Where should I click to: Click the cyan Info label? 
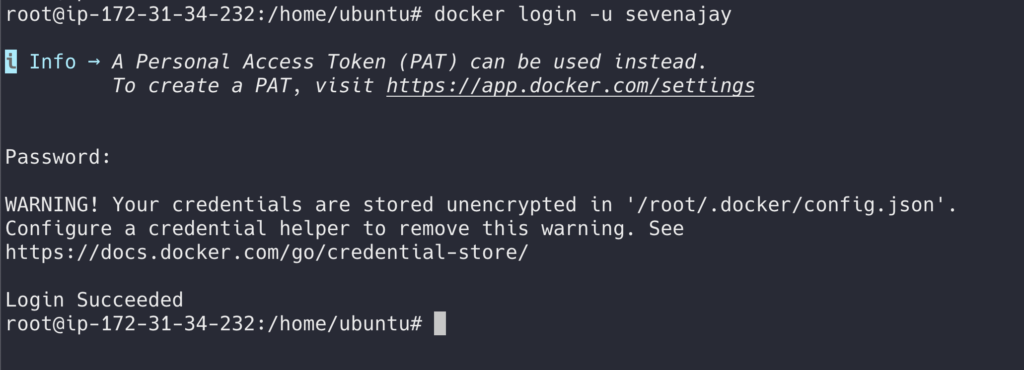(52, 62)
